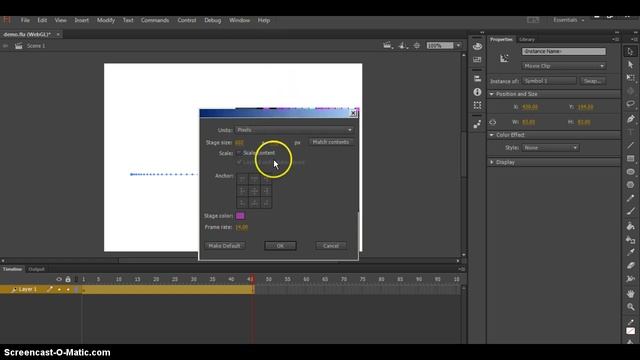The width and height of the screenshot is (640, 360).
Task: Open the Swatches panel icon
Action: pyautogui.click(x=477, y=60)
